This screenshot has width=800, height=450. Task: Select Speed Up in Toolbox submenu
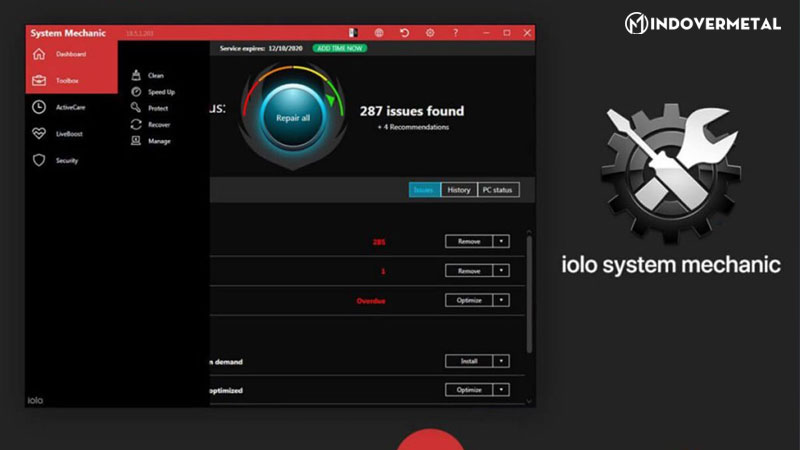pos(159,92)
